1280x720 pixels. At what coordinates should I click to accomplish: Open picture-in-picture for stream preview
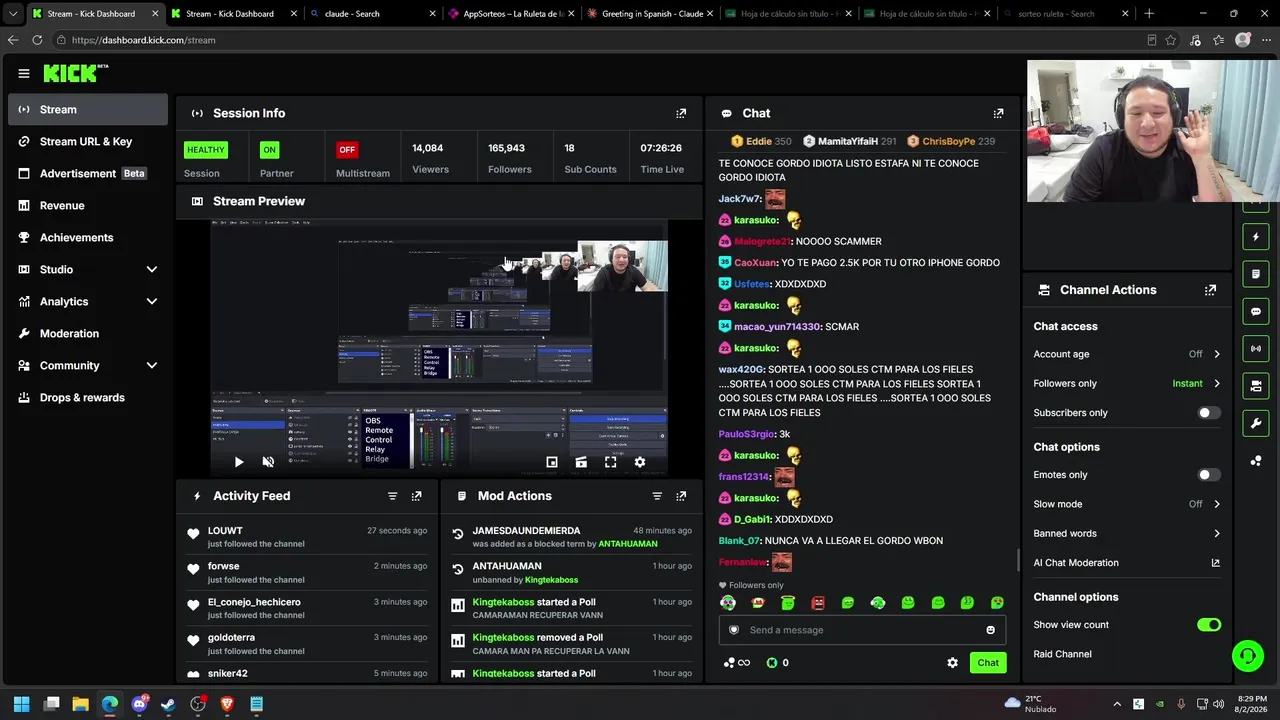click(551, 462)
